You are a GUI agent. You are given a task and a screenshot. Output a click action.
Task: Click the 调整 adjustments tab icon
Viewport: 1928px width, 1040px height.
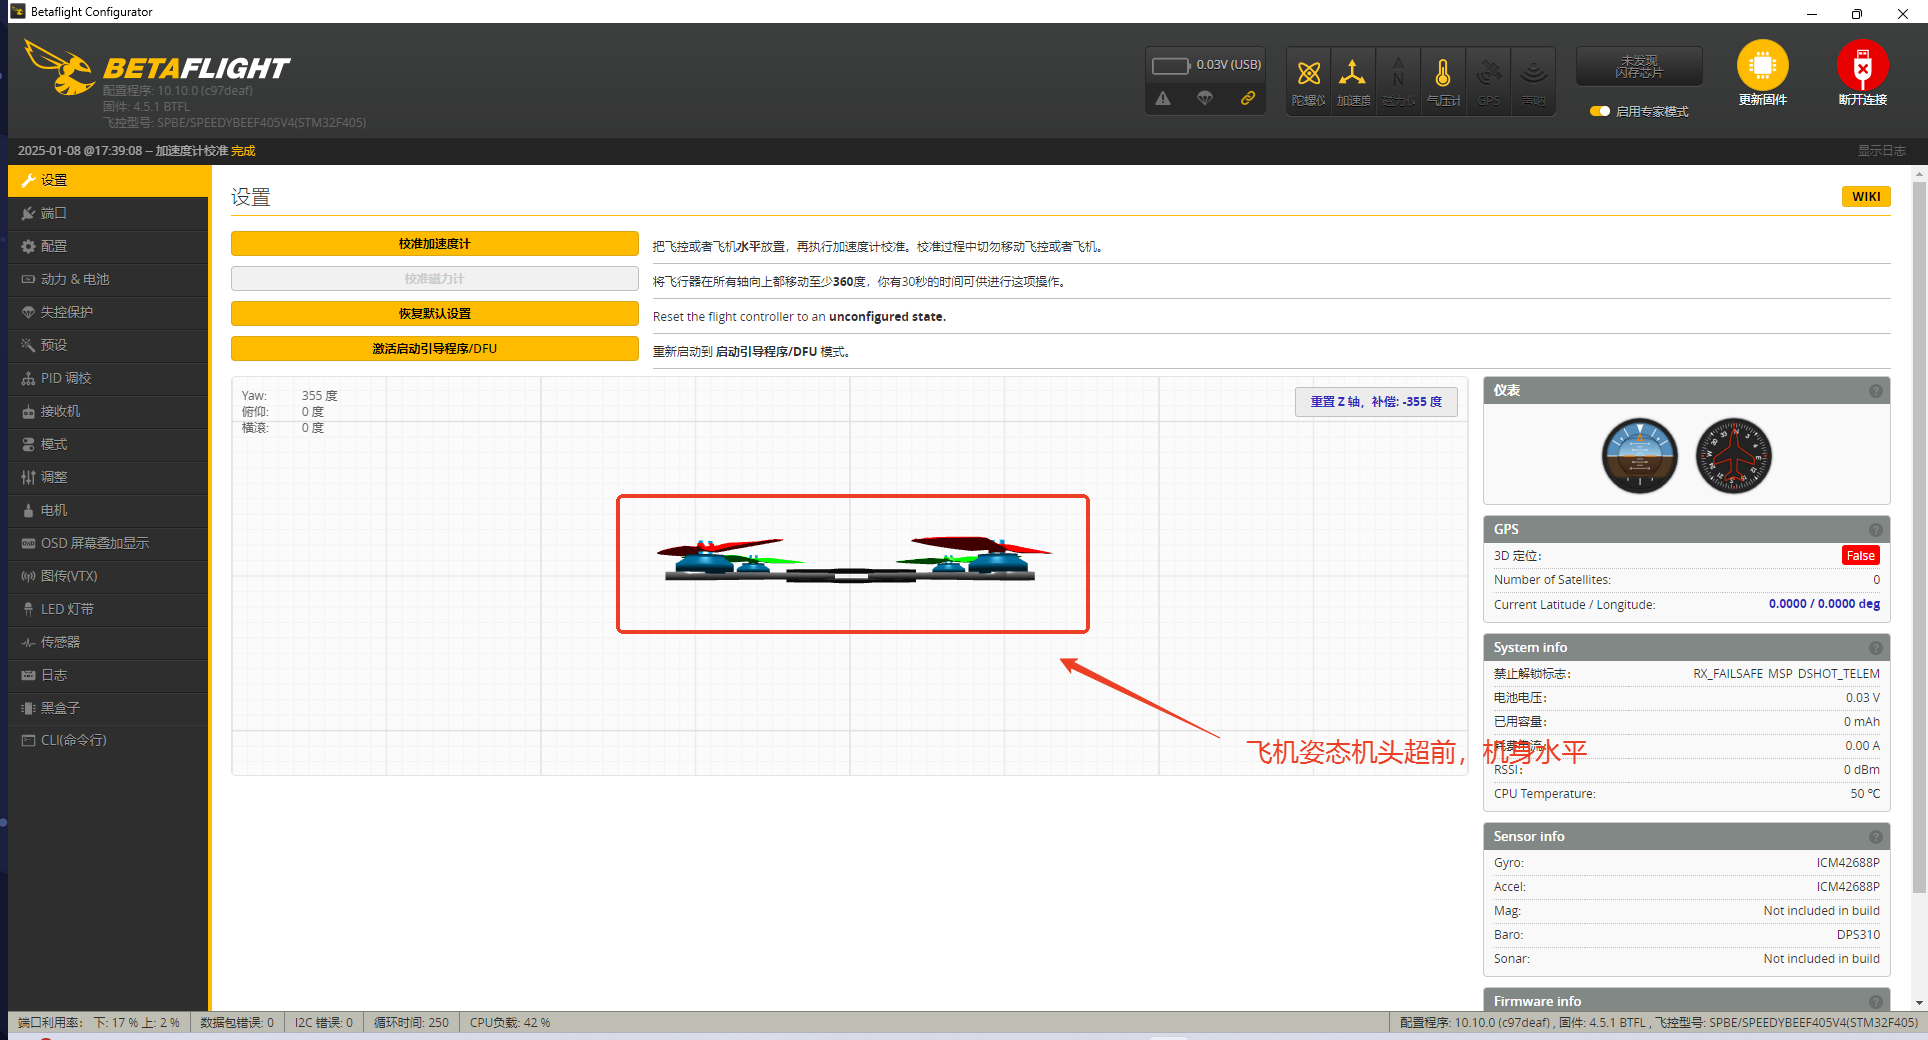[28, 477]
